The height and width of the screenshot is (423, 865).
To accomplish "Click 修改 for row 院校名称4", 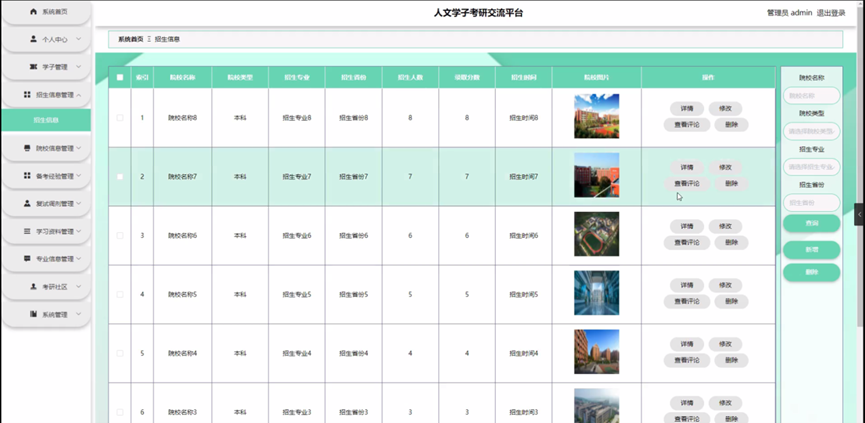I will pos(725,344).
